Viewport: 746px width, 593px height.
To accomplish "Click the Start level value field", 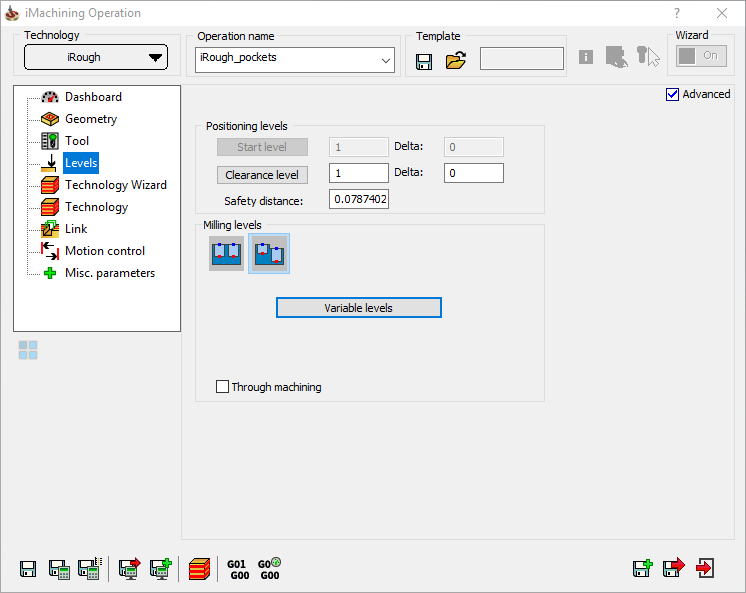I will point(359,147).
